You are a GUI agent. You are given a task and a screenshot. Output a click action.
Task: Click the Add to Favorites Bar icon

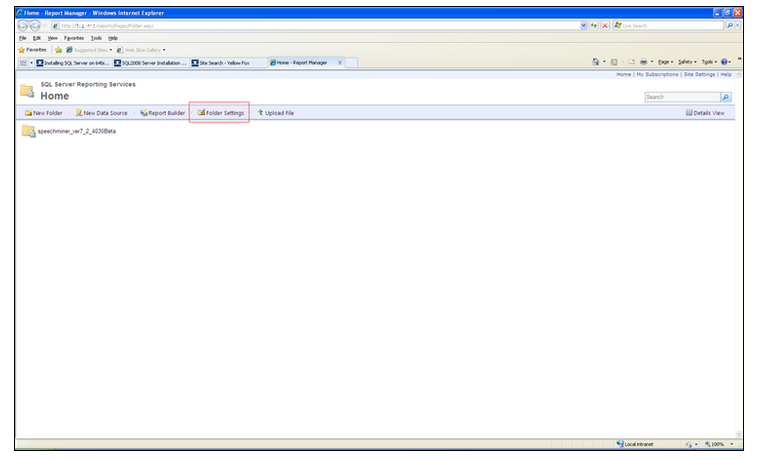click(58, 50)
